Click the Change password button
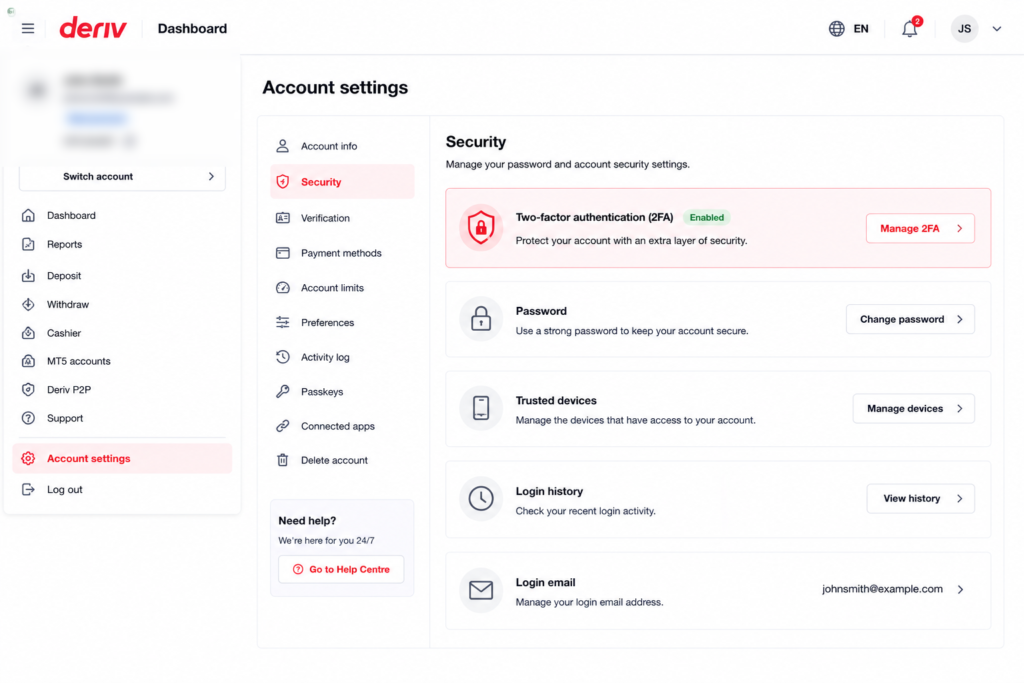The image size is (1024, 683). (x=910, y=319)
